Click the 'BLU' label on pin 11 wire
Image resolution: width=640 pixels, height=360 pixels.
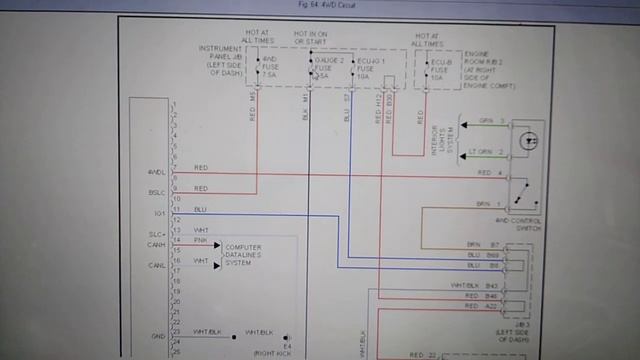(200, 209)
